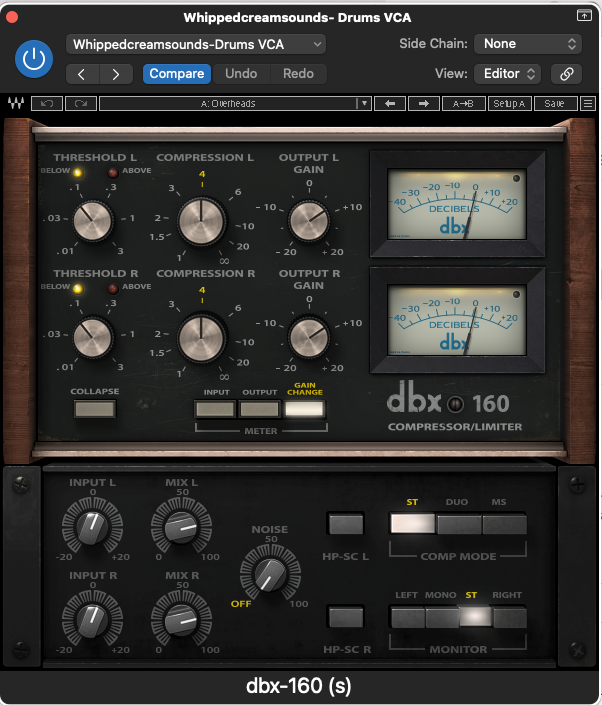Click the INPUT L knob
The height and width of the screenshot is (705, 602).
point(92,527)
